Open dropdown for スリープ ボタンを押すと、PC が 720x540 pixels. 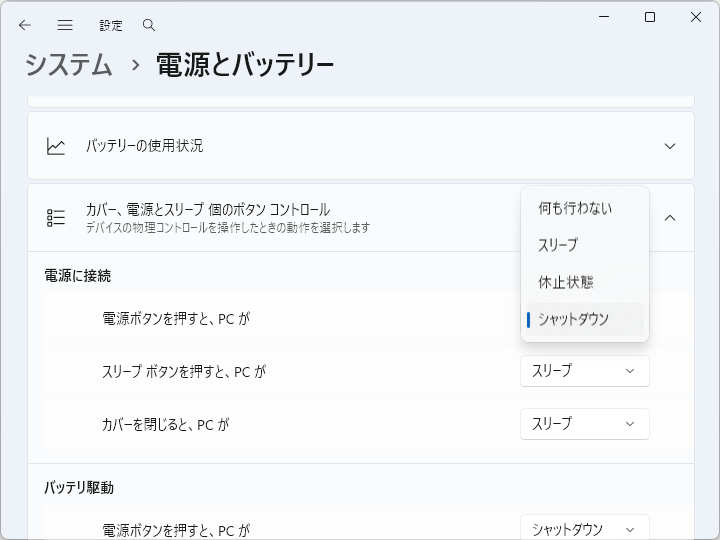coord(585,371)
